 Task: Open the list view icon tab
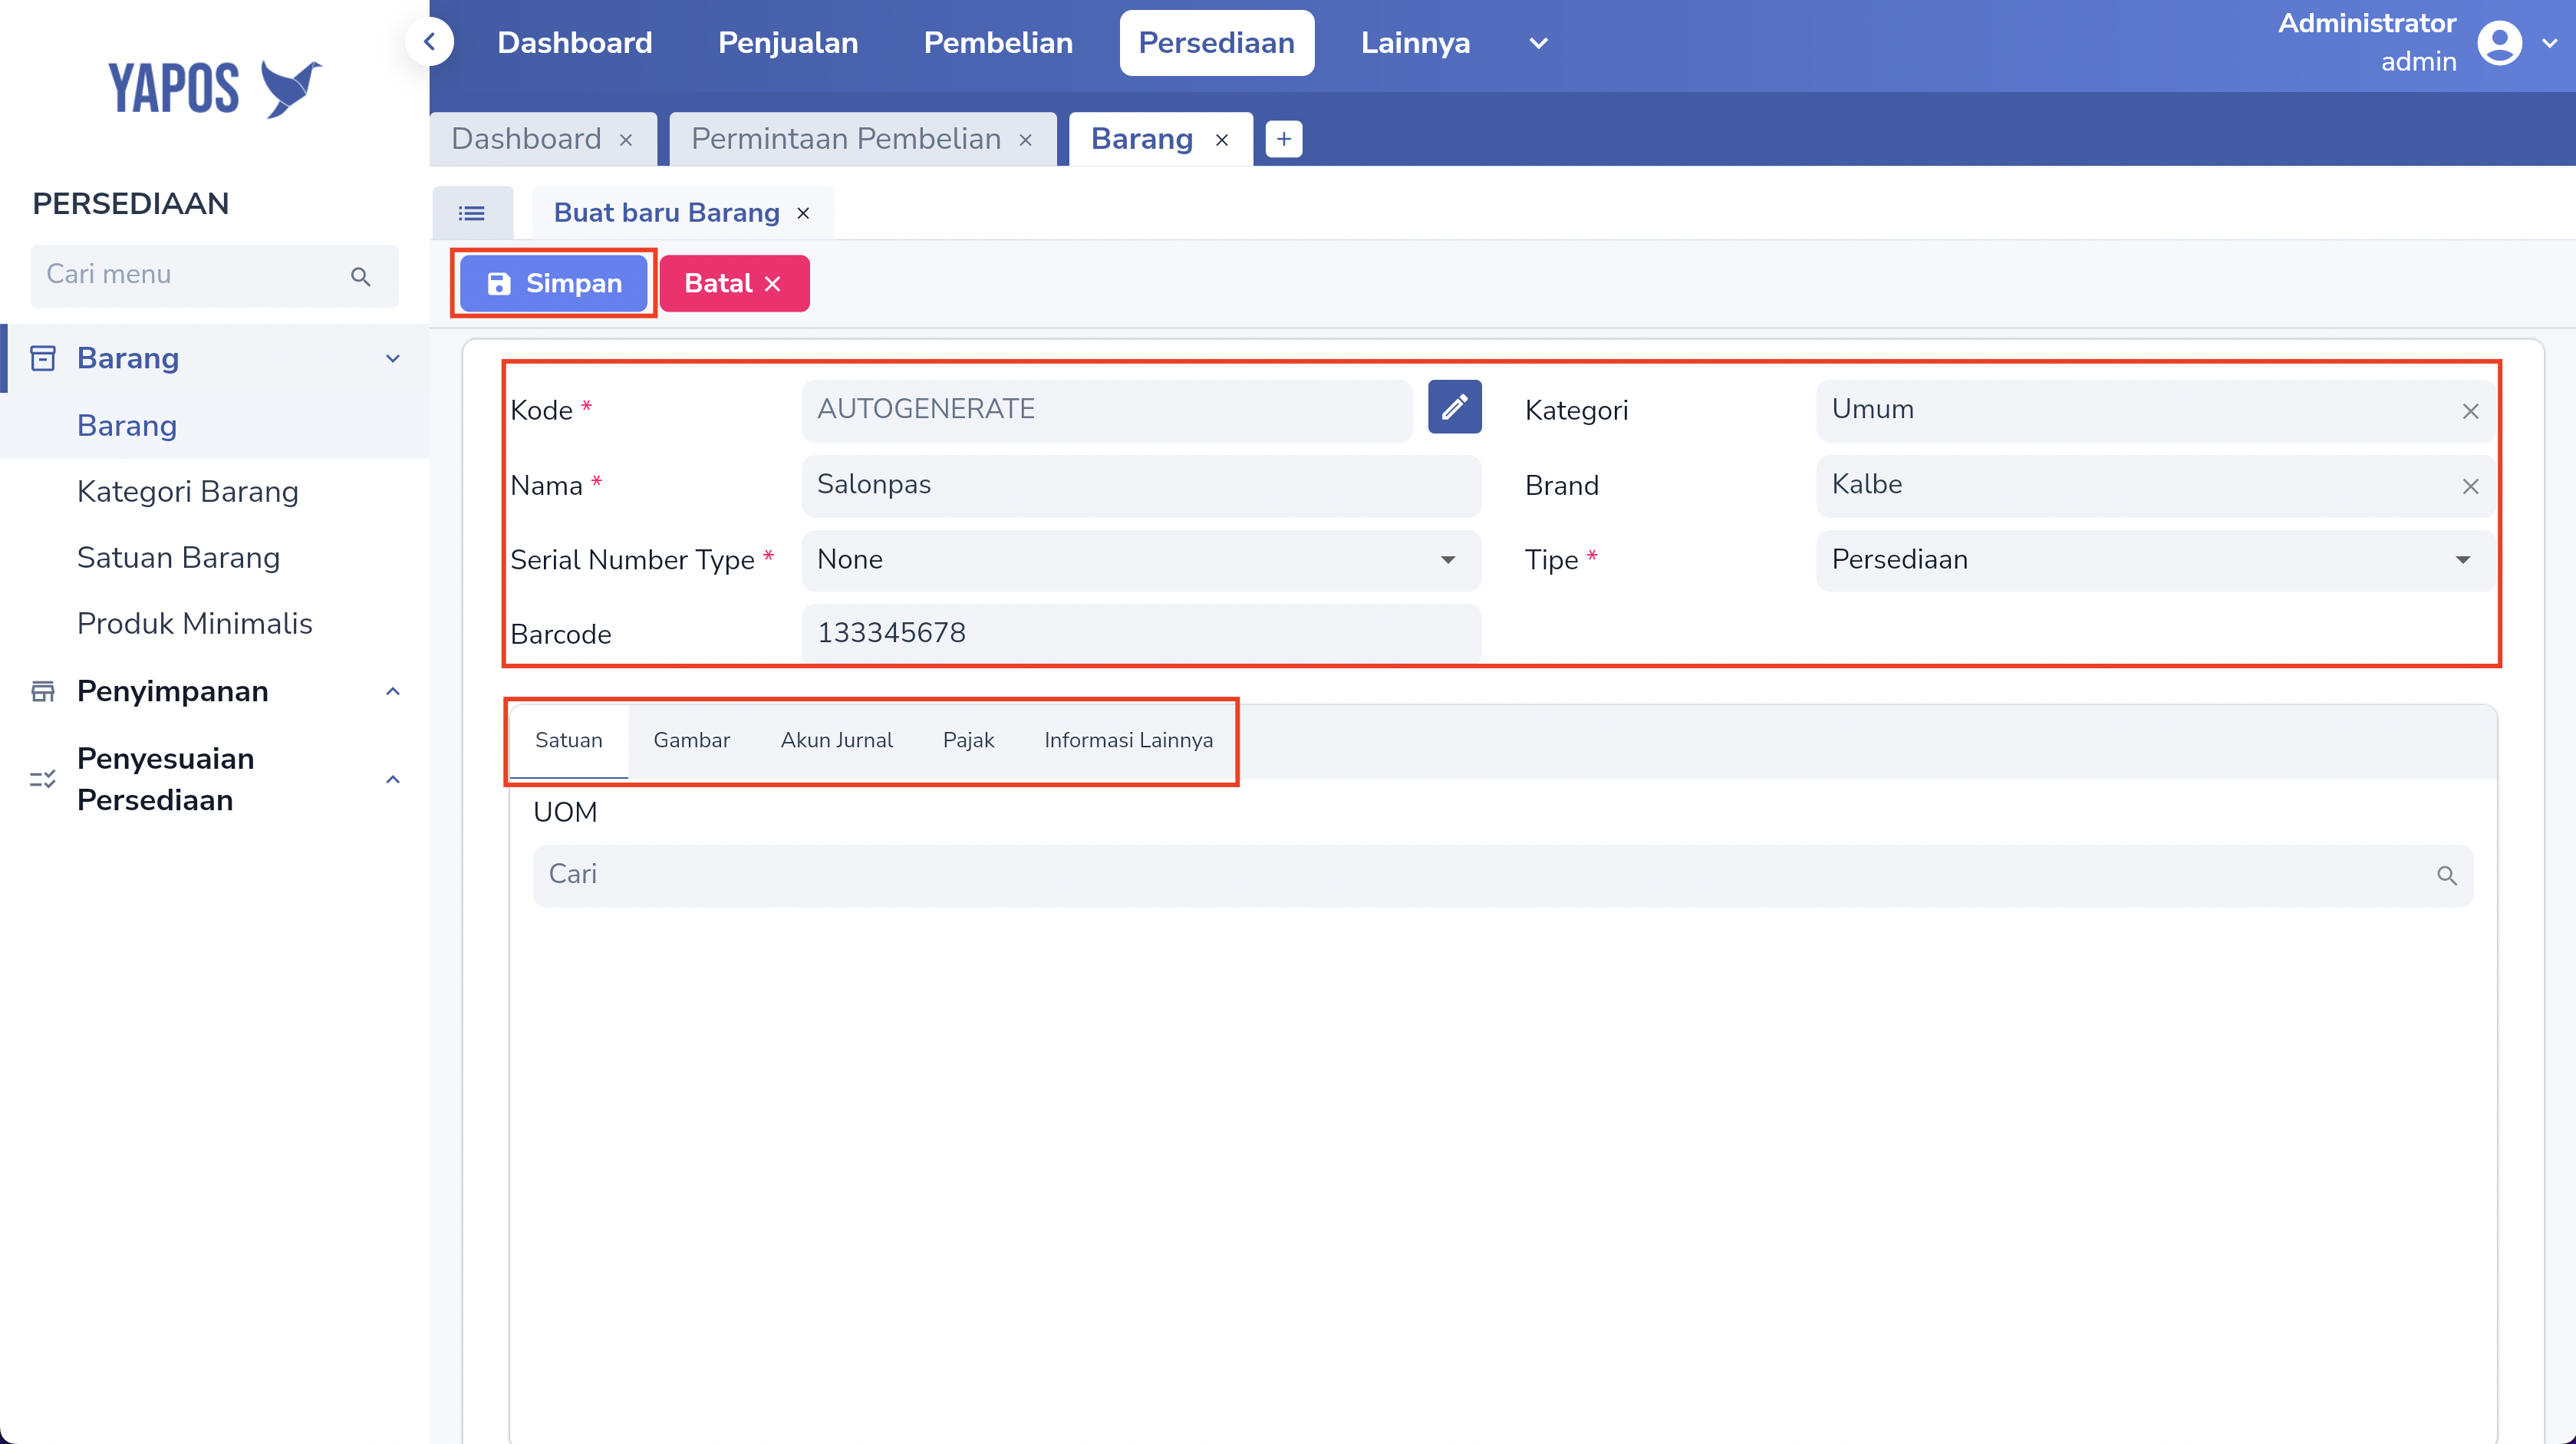point(472,213)
